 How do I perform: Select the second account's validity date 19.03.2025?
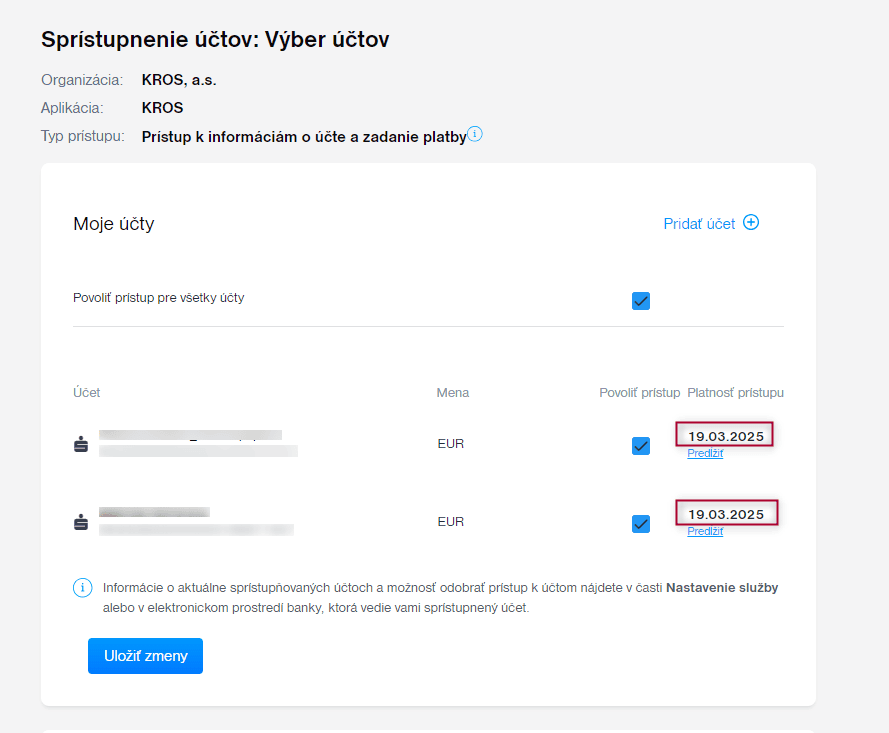(725, 514)
